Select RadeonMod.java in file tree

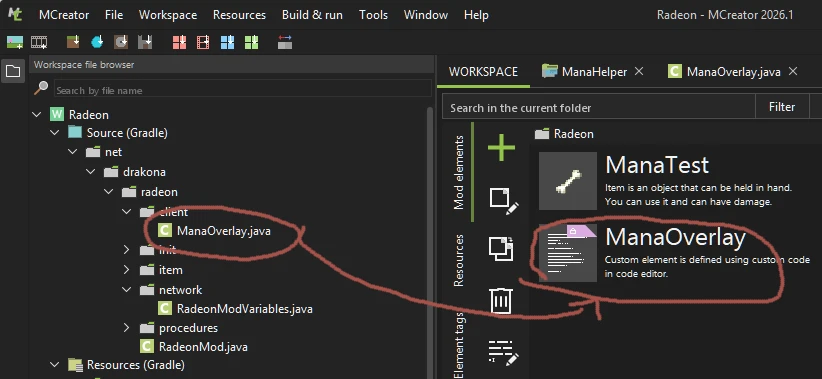pyautogui.click(x=194, y=346)
